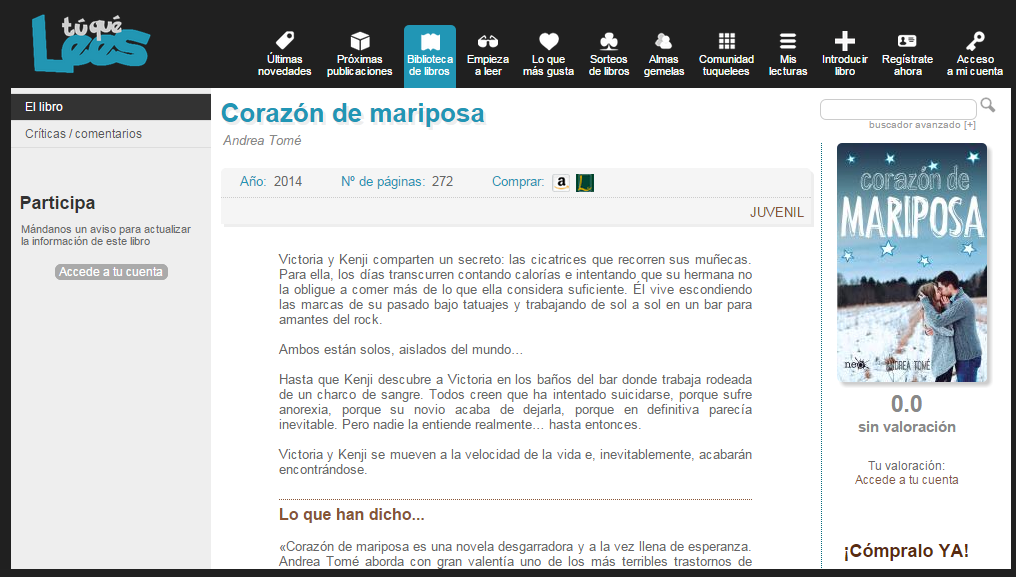Click Introducir libro plus icon
The width and height of the screenshot is (1016, 577).
pyautogui.click(x=844, y=41)
